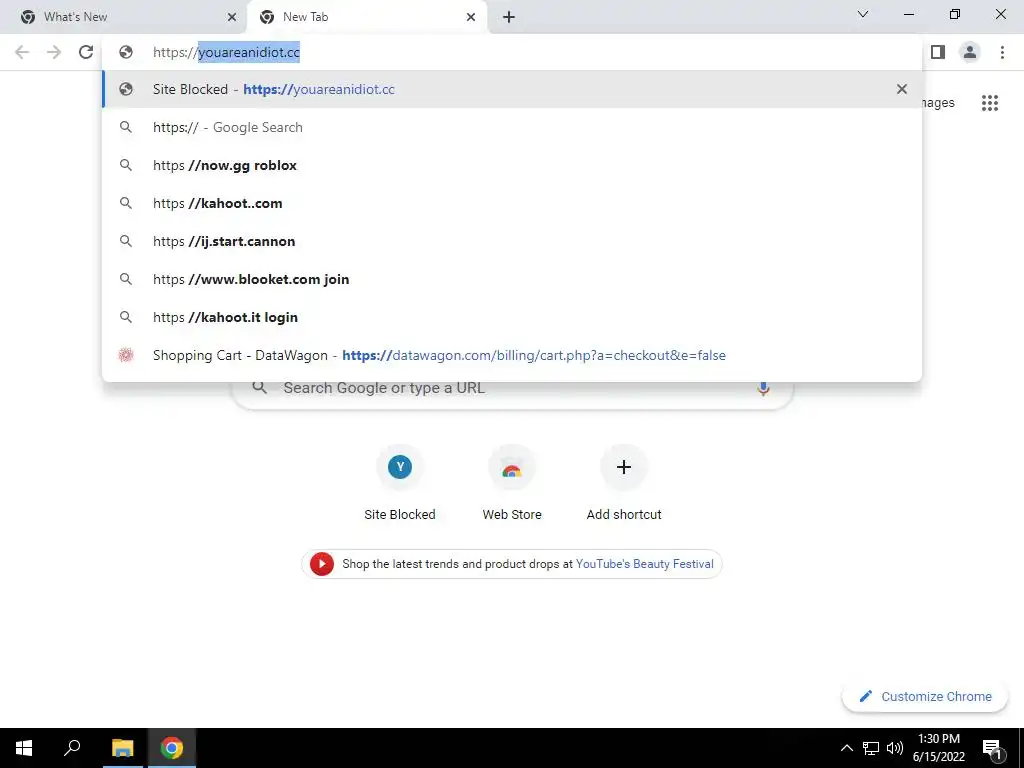Open the Windows Start menu
This screenshot has height=768, width=1024.
click(x=24, y=748)
